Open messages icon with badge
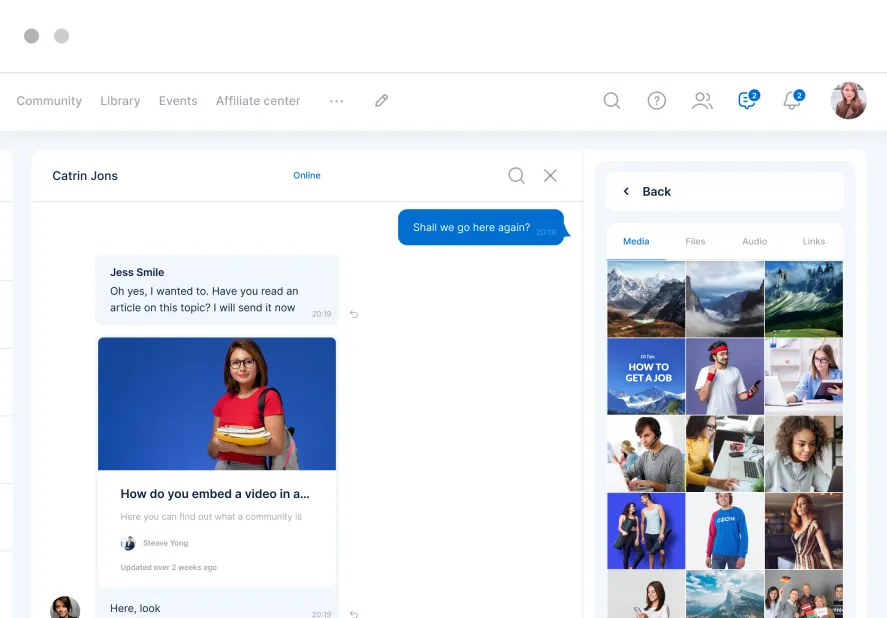Viewport: 887px width, 618px height. pos(746,101)
